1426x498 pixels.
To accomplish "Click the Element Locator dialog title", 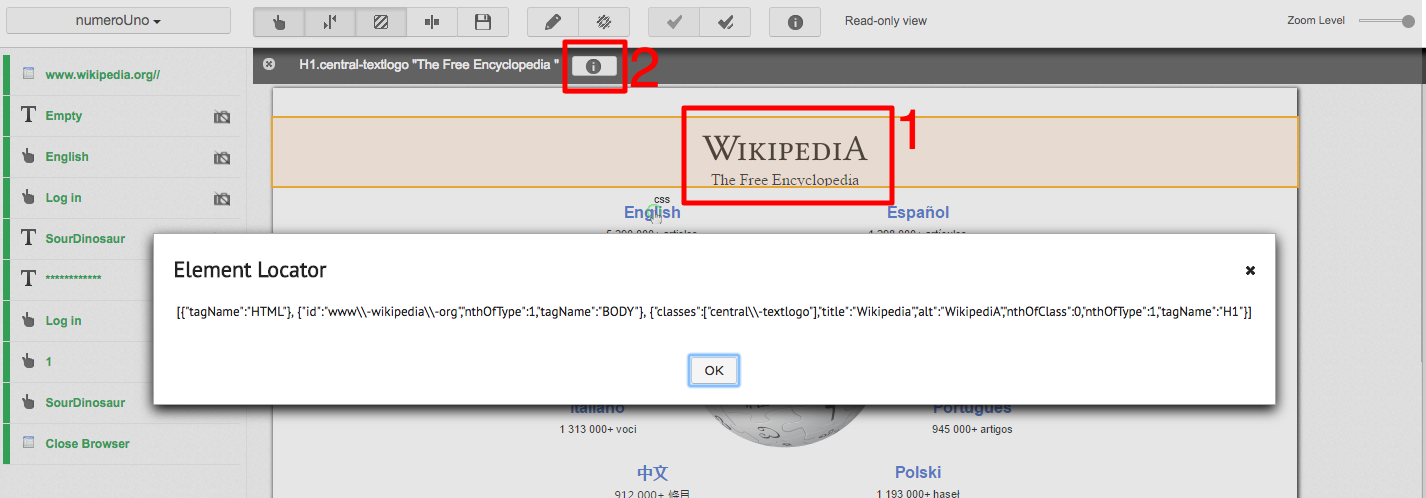I will pos(250,269).
